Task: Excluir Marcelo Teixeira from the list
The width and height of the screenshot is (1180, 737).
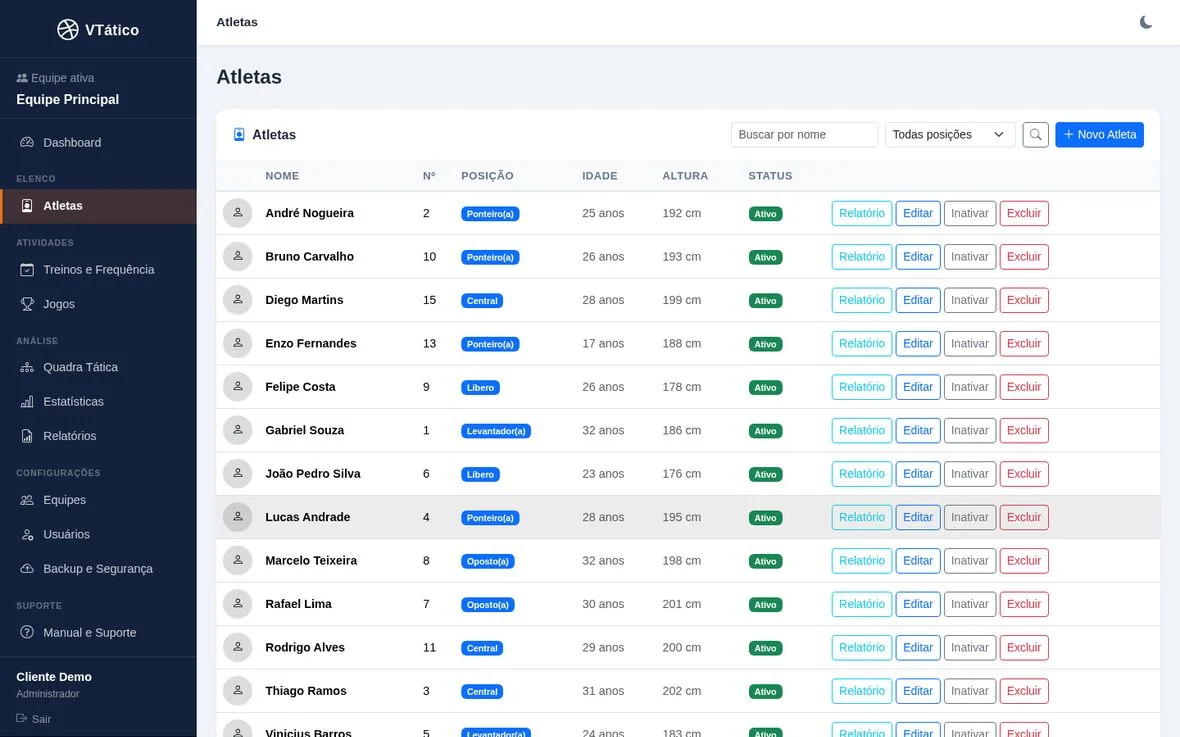Action: (x=1023, y=561)
